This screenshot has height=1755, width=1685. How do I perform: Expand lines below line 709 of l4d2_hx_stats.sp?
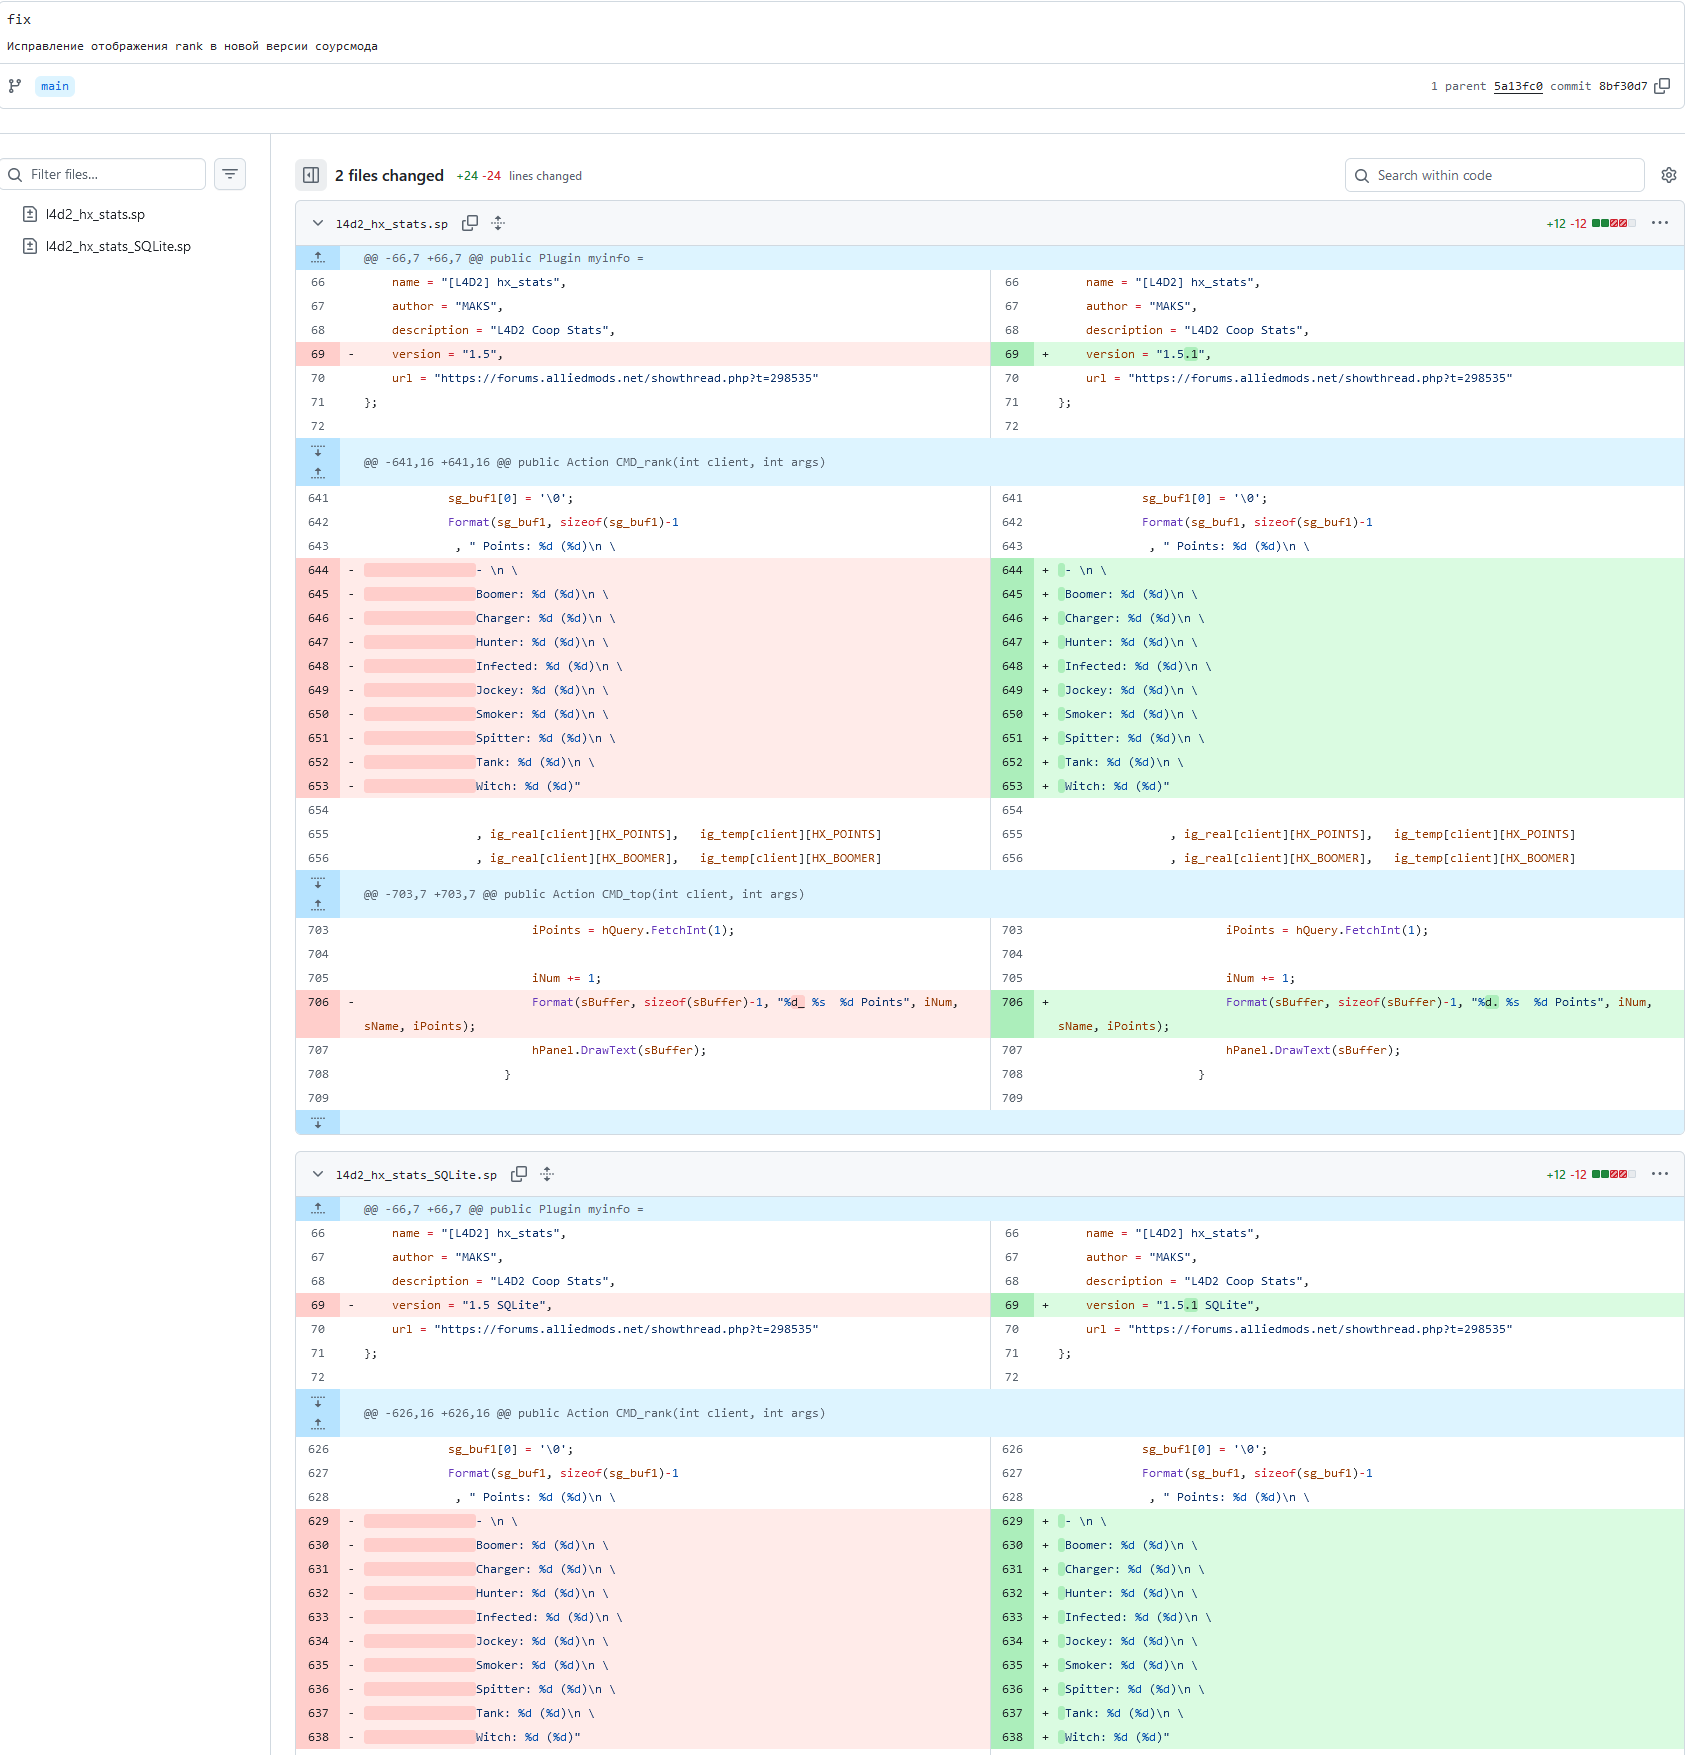318,1122
